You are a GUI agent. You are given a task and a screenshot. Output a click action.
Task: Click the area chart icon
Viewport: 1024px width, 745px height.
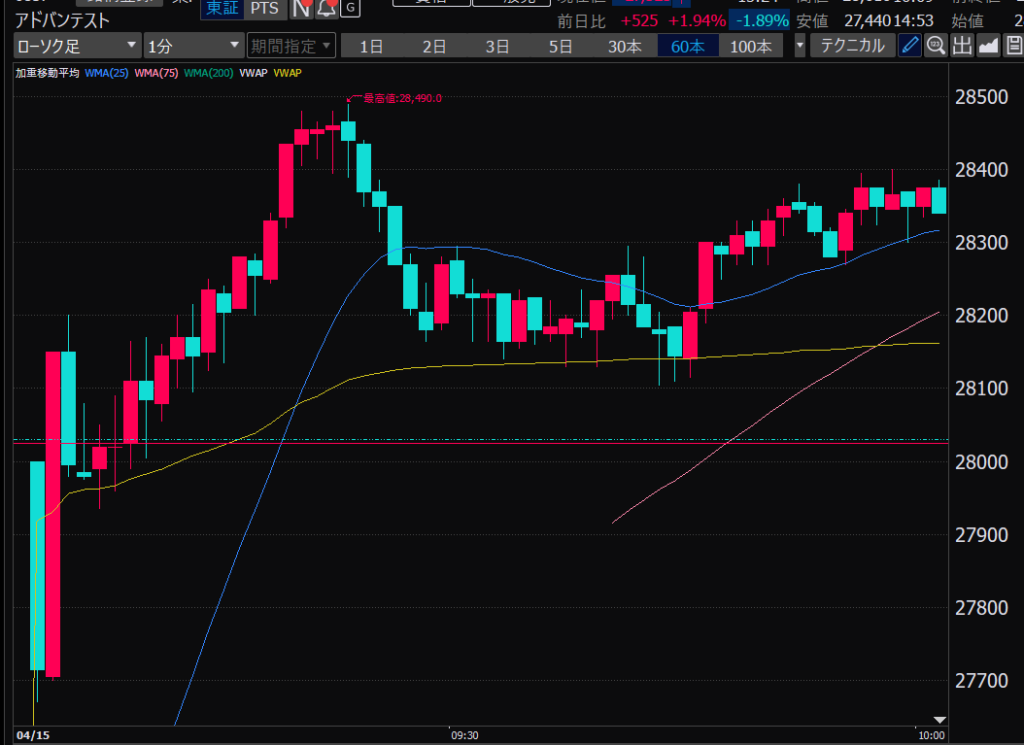point(988,46)
